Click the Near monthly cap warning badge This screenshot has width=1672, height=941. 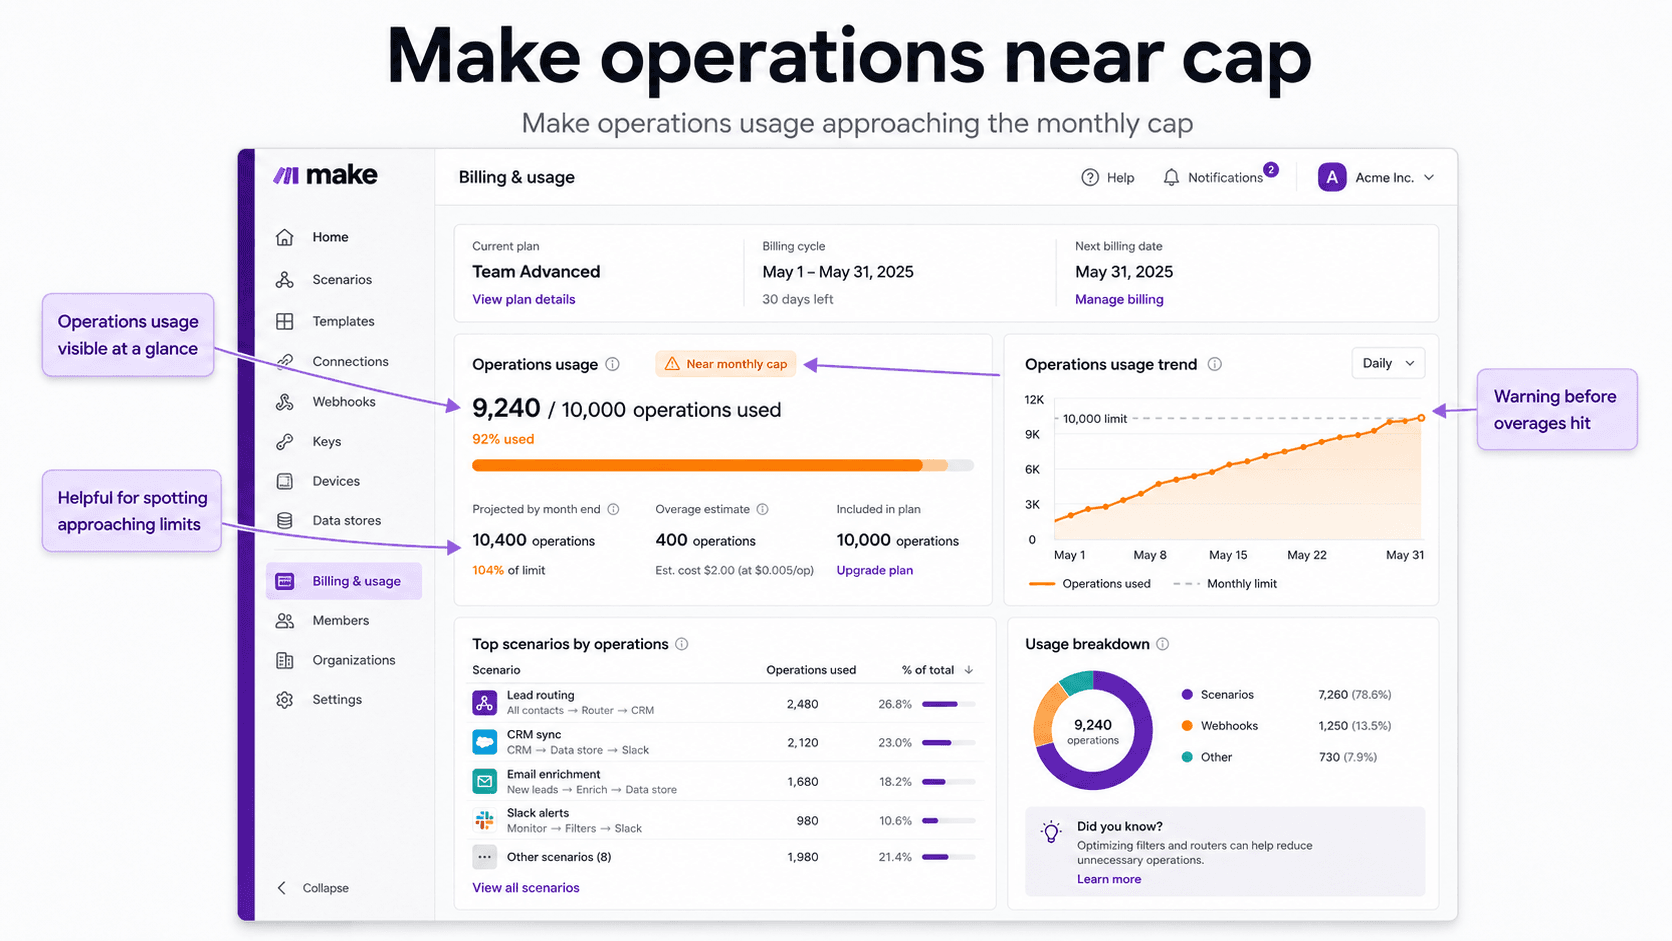tap(726, 364)
